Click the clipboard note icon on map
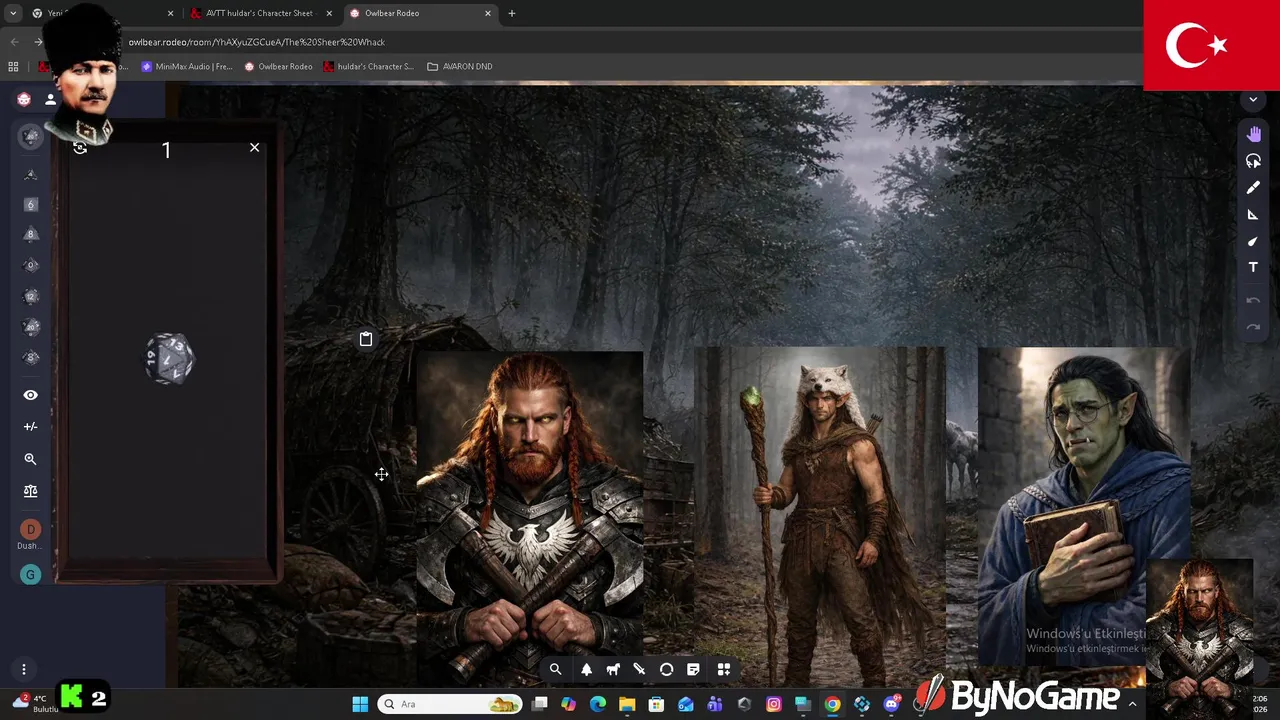The height and width of the screenshot is (720, 1280). tap(366, 339)
